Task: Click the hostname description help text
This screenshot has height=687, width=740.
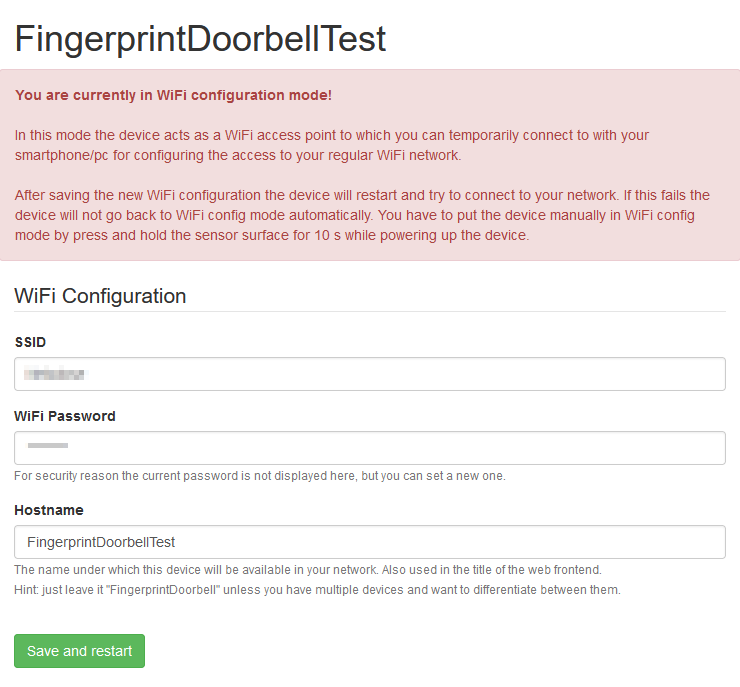Action: [308, 570]
